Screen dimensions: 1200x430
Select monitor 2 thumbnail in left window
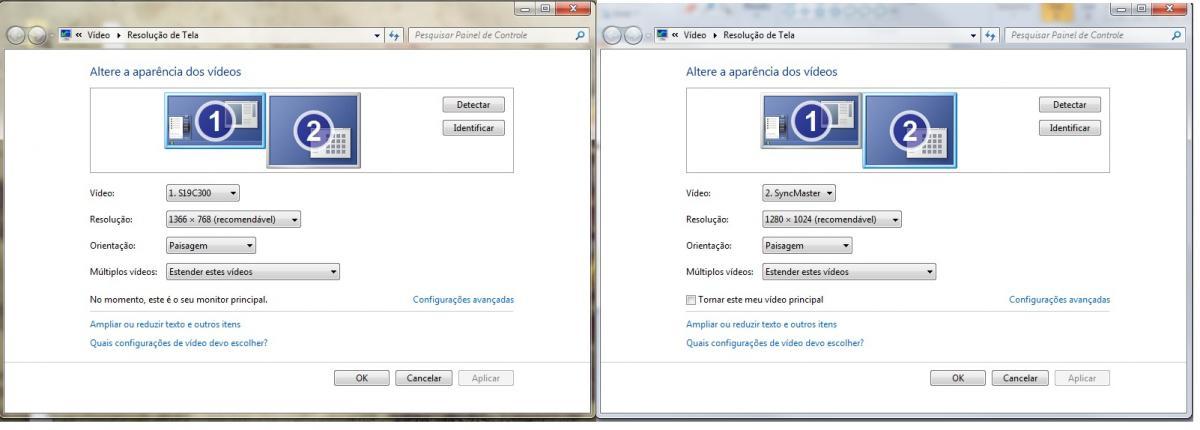click(313, 130)
